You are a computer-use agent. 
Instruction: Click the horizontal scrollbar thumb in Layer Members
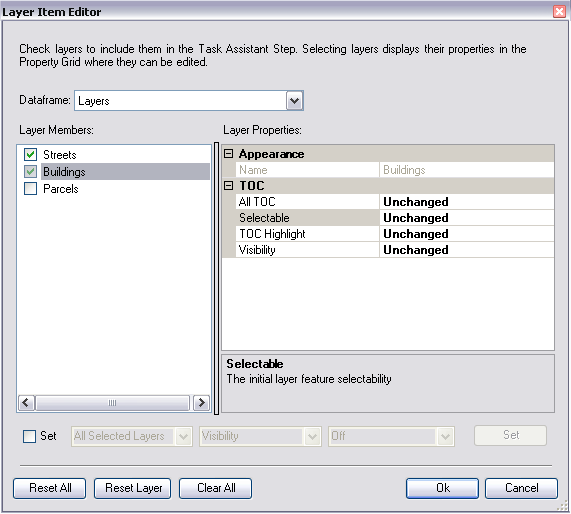pos(113,403)
